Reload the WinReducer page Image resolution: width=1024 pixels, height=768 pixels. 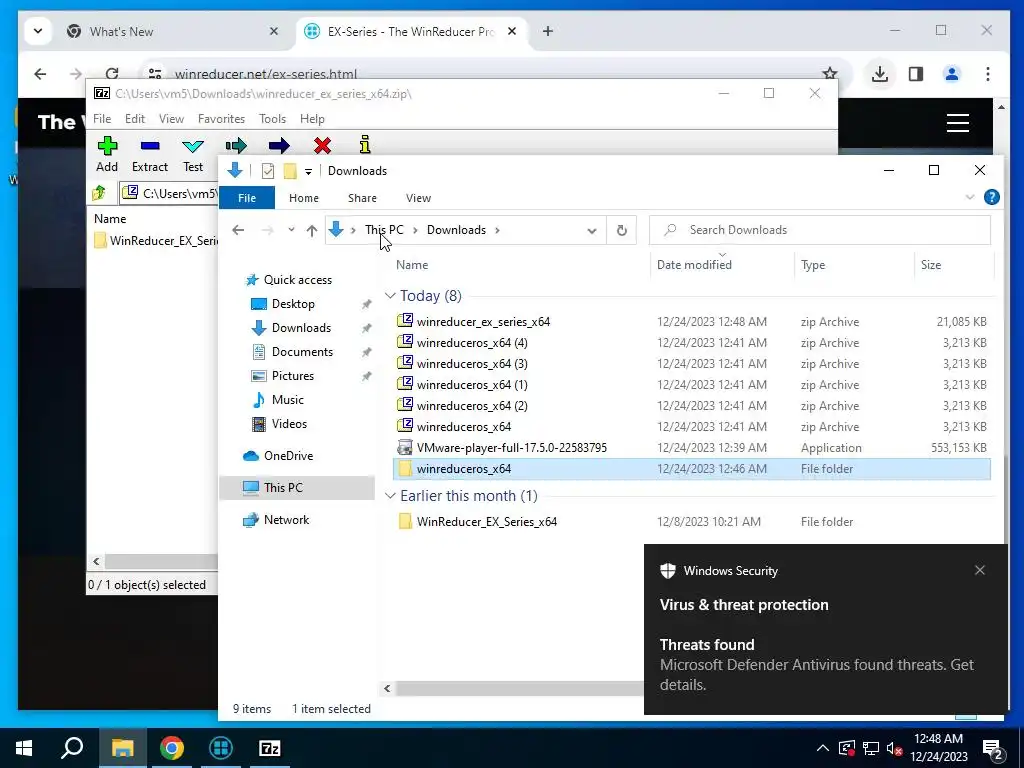tap(112, 74)
